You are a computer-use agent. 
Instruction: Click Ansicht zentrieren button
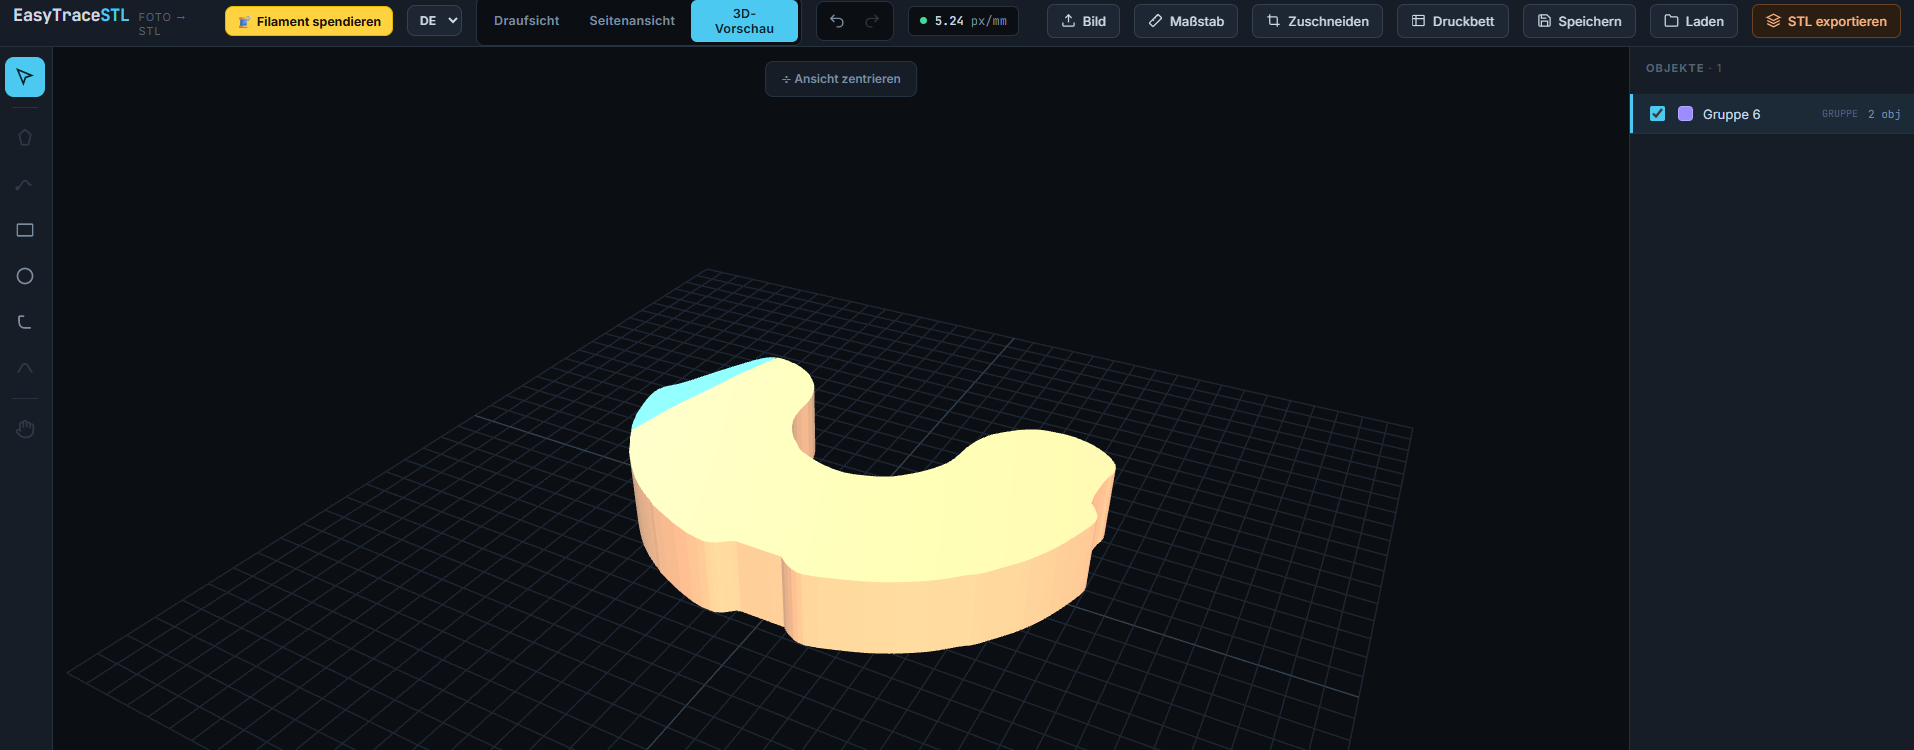tap(841, 79)
